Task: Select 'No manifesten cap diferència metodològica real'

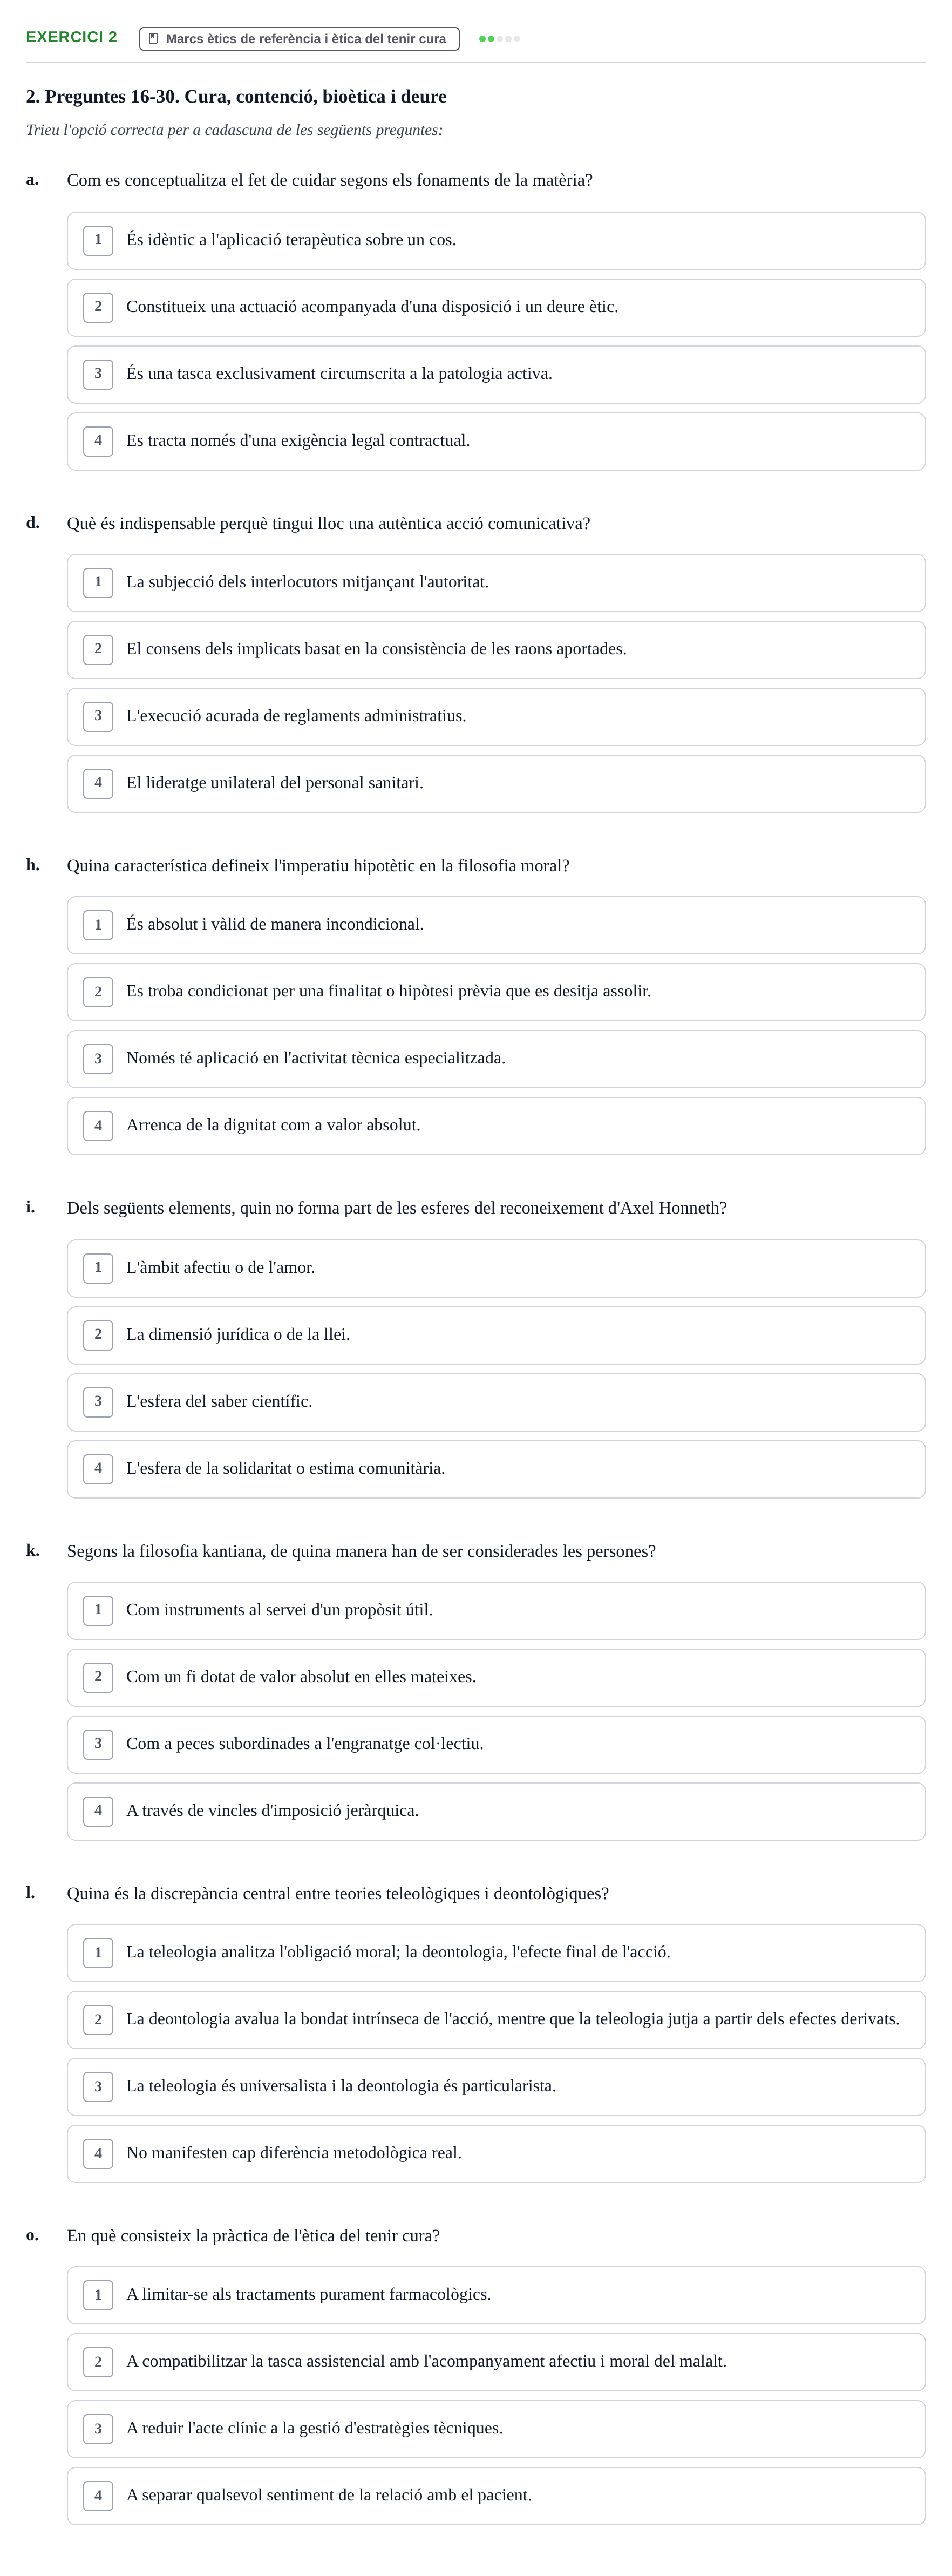Action: pyautogui.click(x=496, y=2153)
